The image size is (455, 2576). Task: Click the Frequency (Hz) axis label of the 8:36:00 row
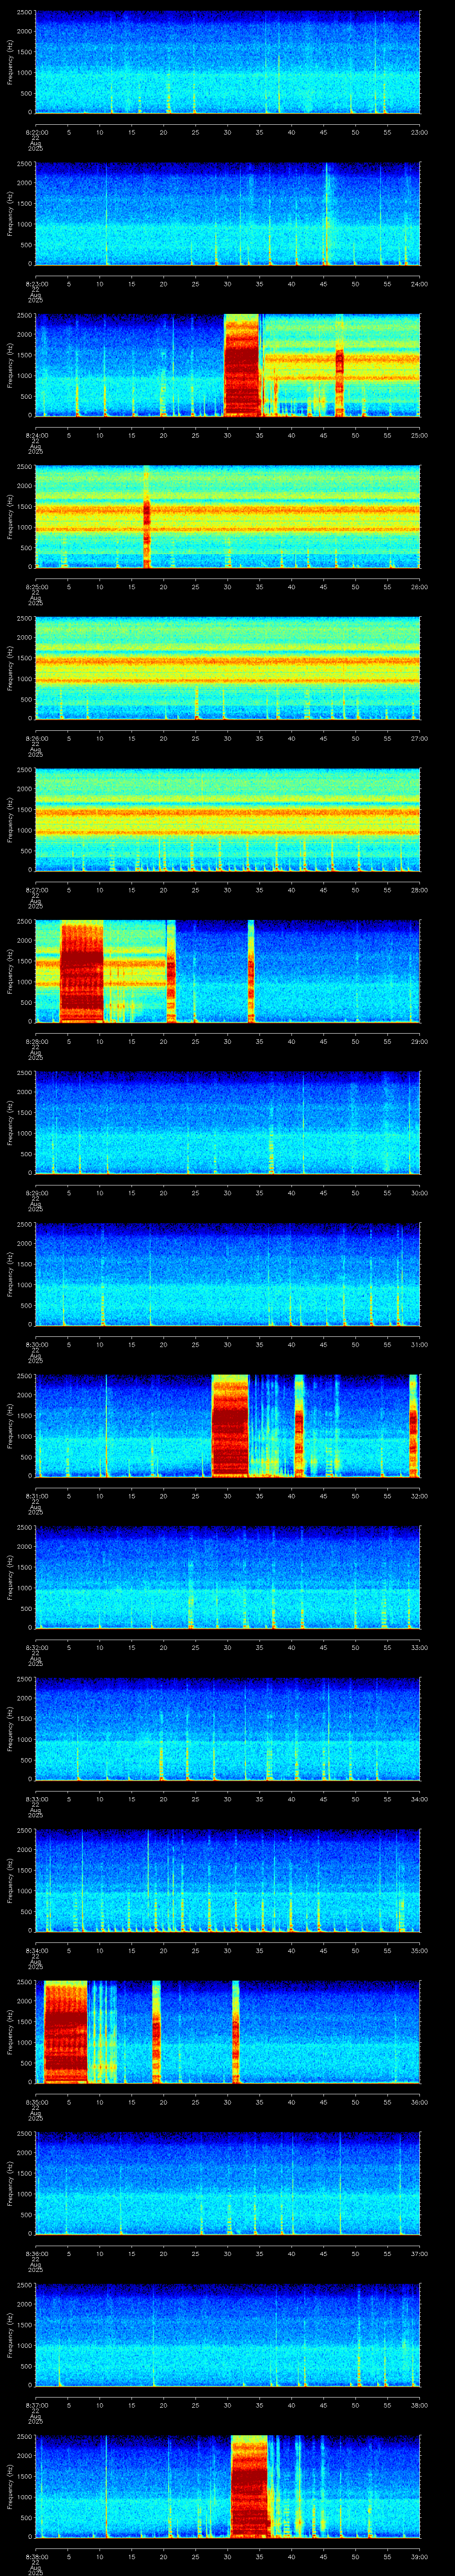point(11,2183)
